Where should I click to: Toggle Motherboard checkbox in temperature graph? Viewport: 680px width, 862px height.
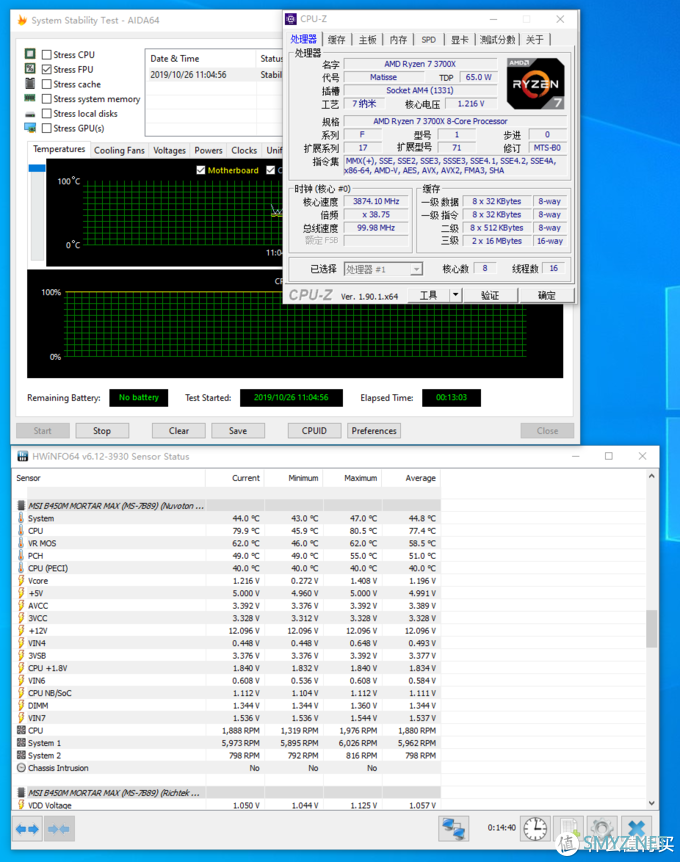(x=201, y=170)
